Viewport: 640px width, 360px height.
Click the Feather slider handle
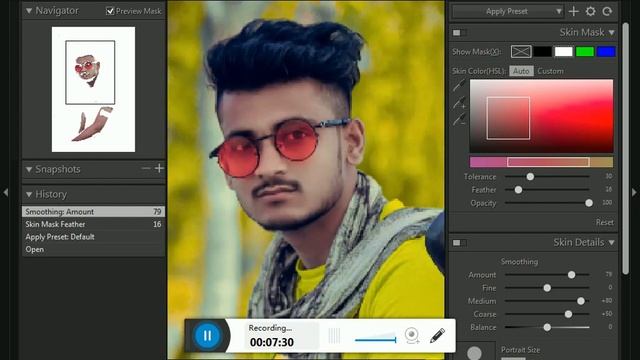[518, 189]
